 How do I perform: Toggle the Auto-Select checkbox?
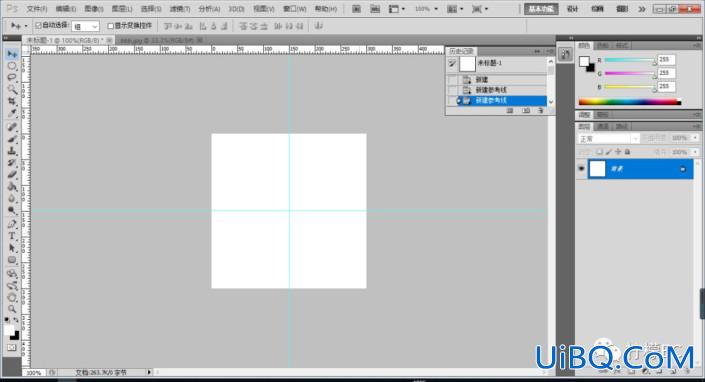click(38, 26)
